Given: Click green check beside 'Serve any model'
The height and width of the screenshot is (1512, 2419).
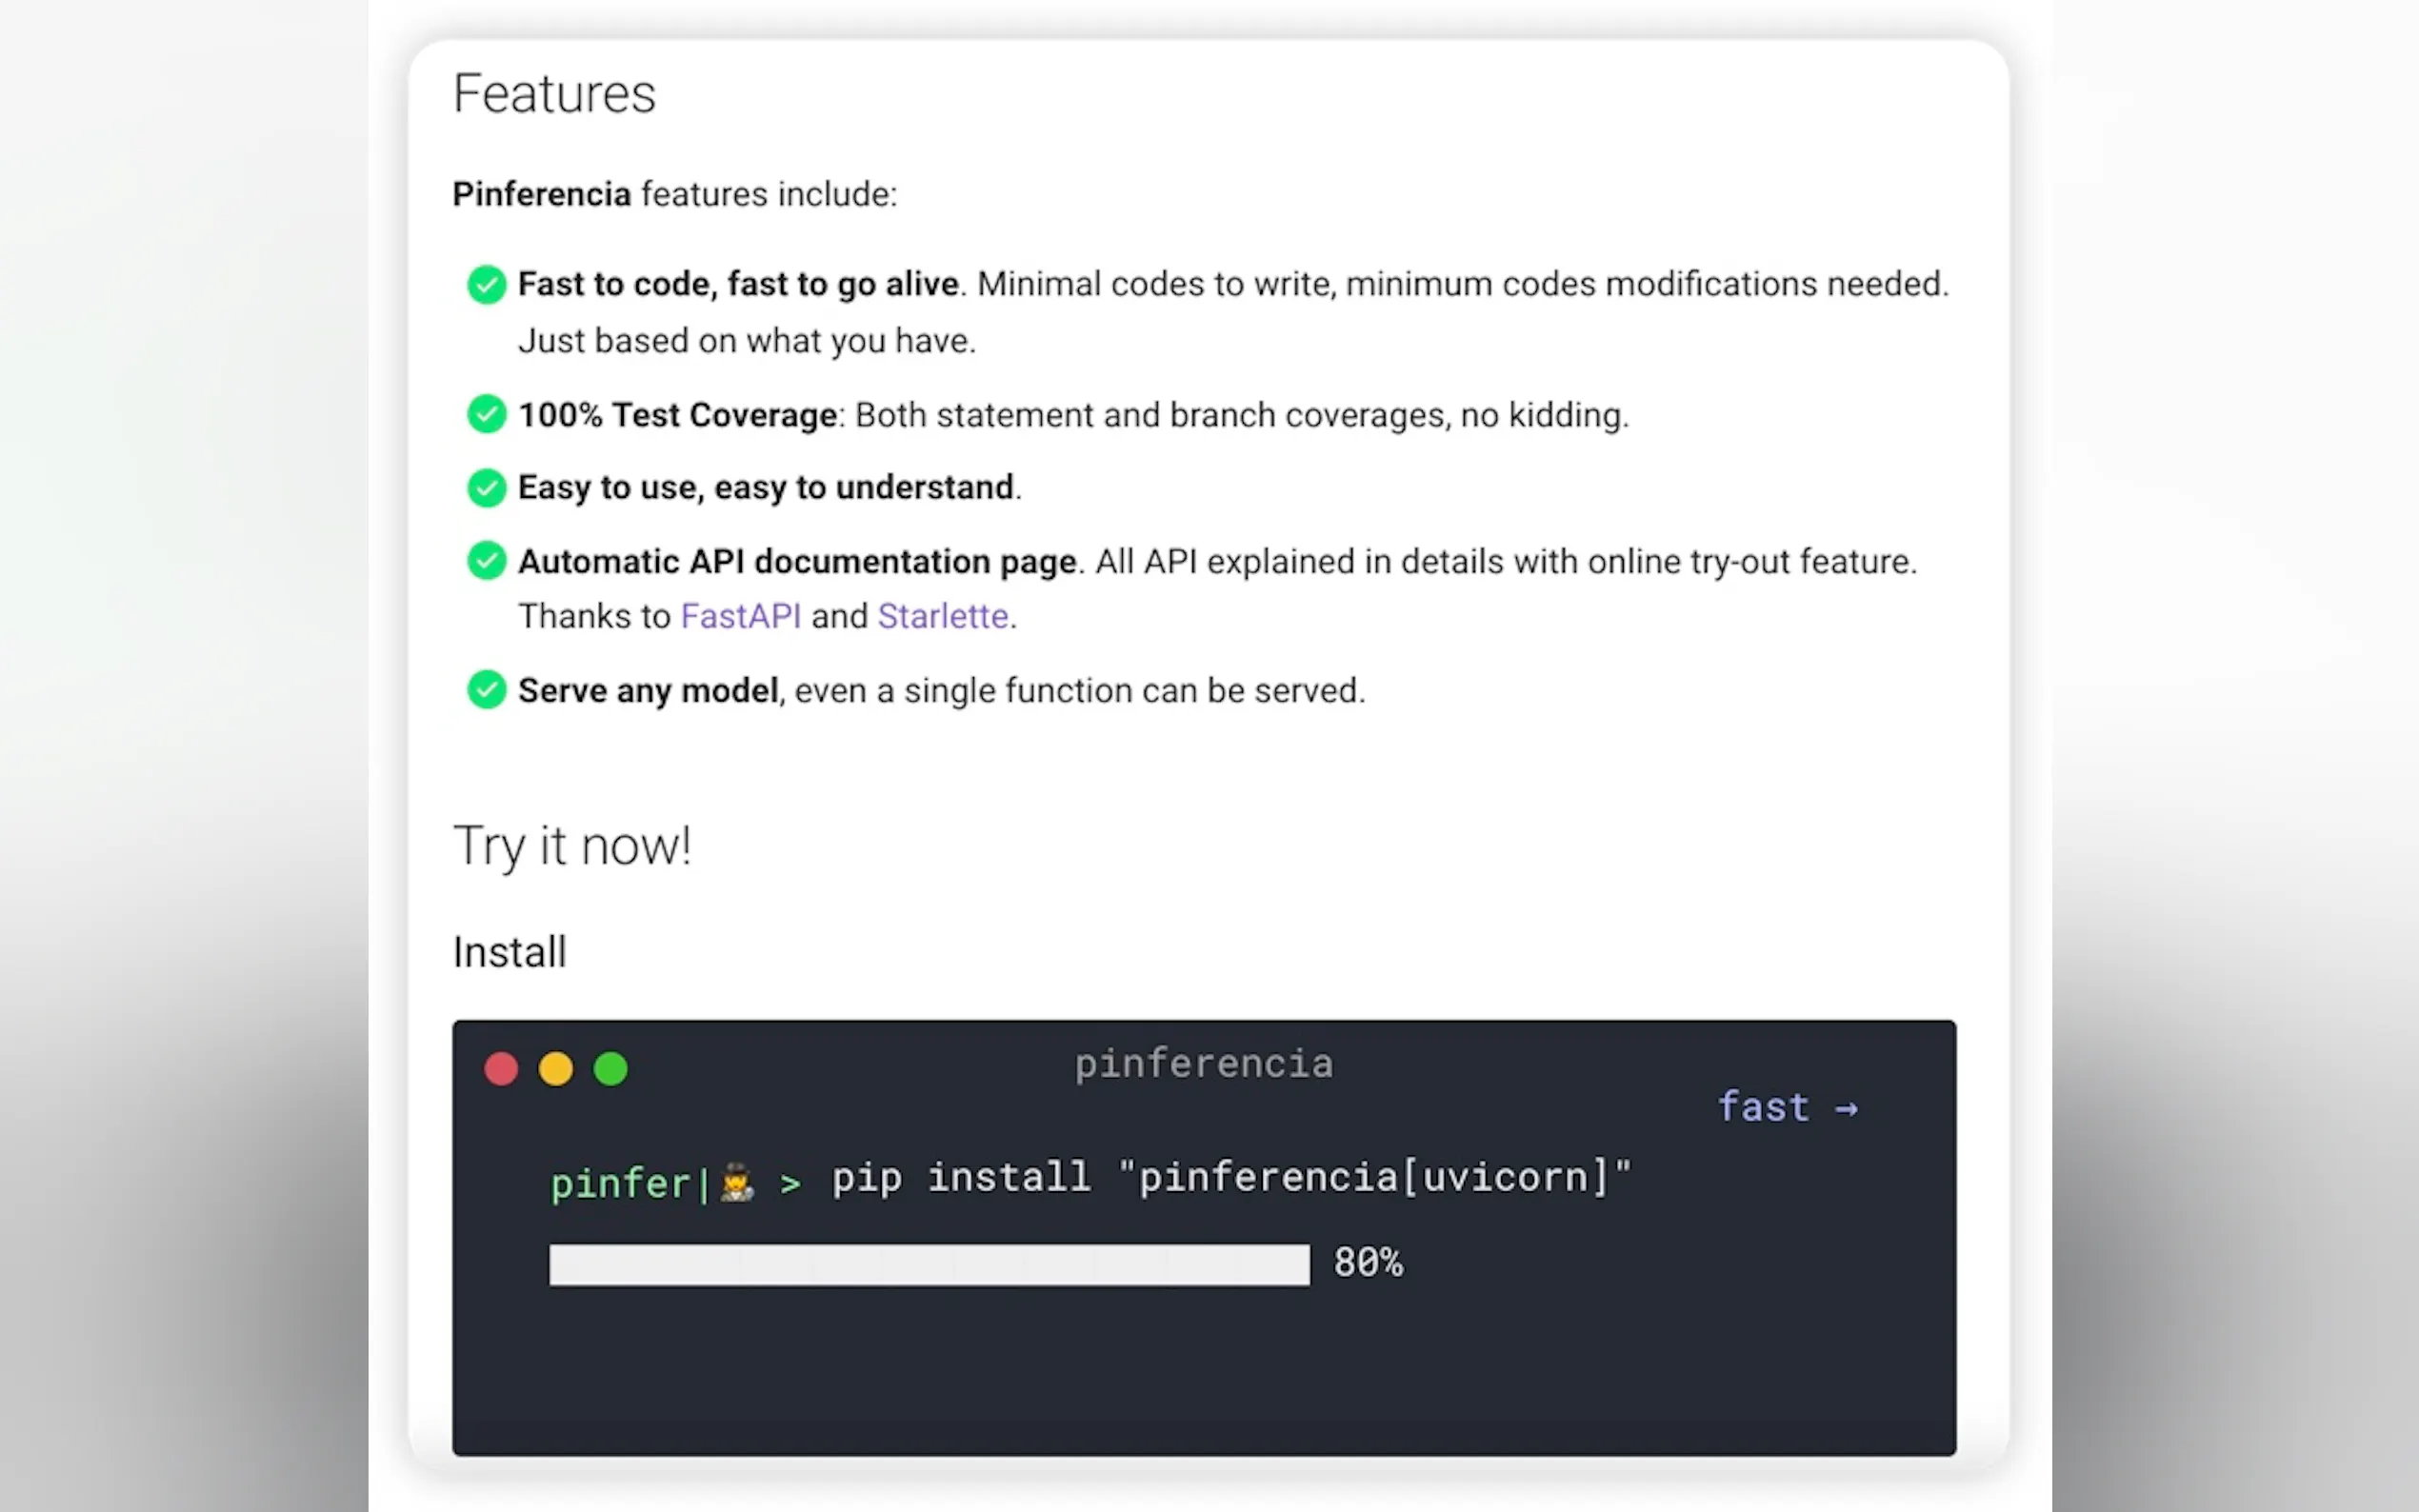Looking at the screenshot, I should click(487, 690).
